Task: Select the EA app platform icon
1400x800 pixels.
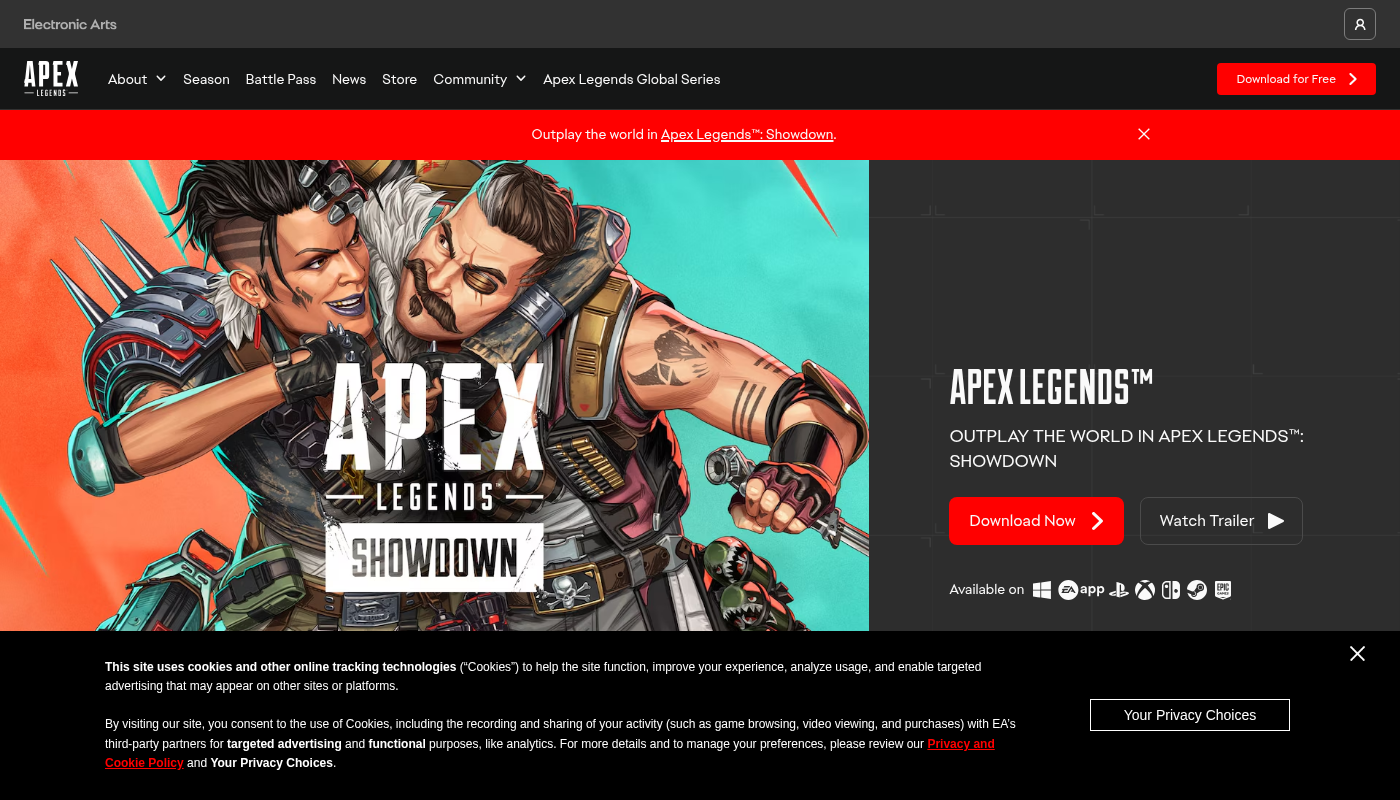Action: [1082, 590]
